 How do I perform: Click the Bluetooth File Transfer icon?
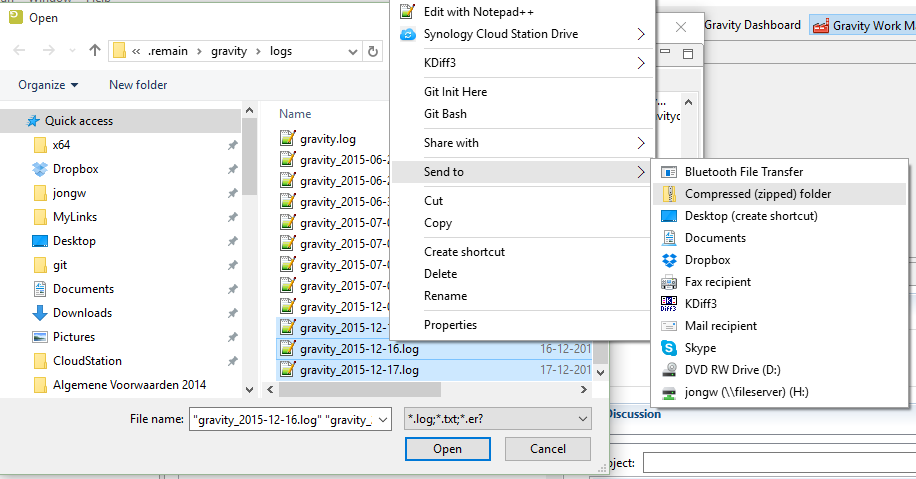tap(669, 172)
